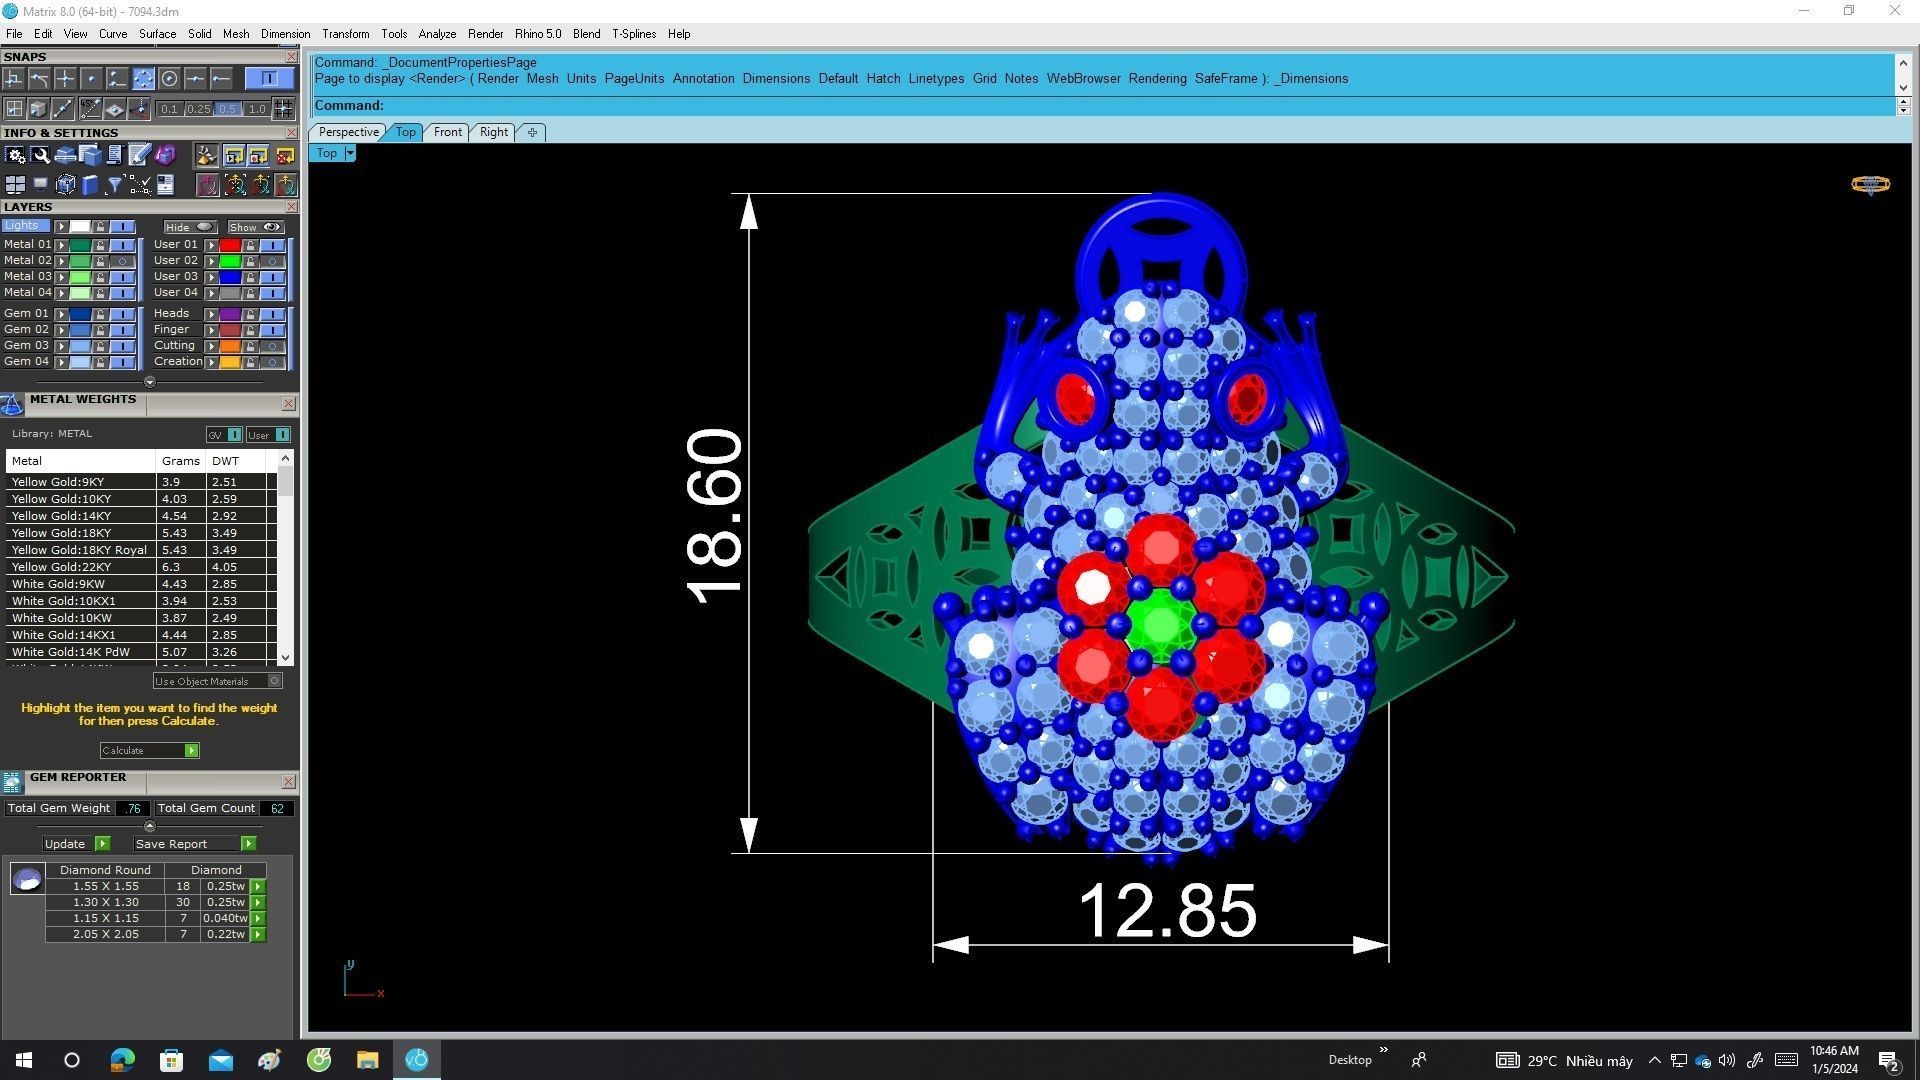This screenshot has height=1080, width=1920.
Task: Switch to the Perspective viewport tab
Action: tap(348, 132)
